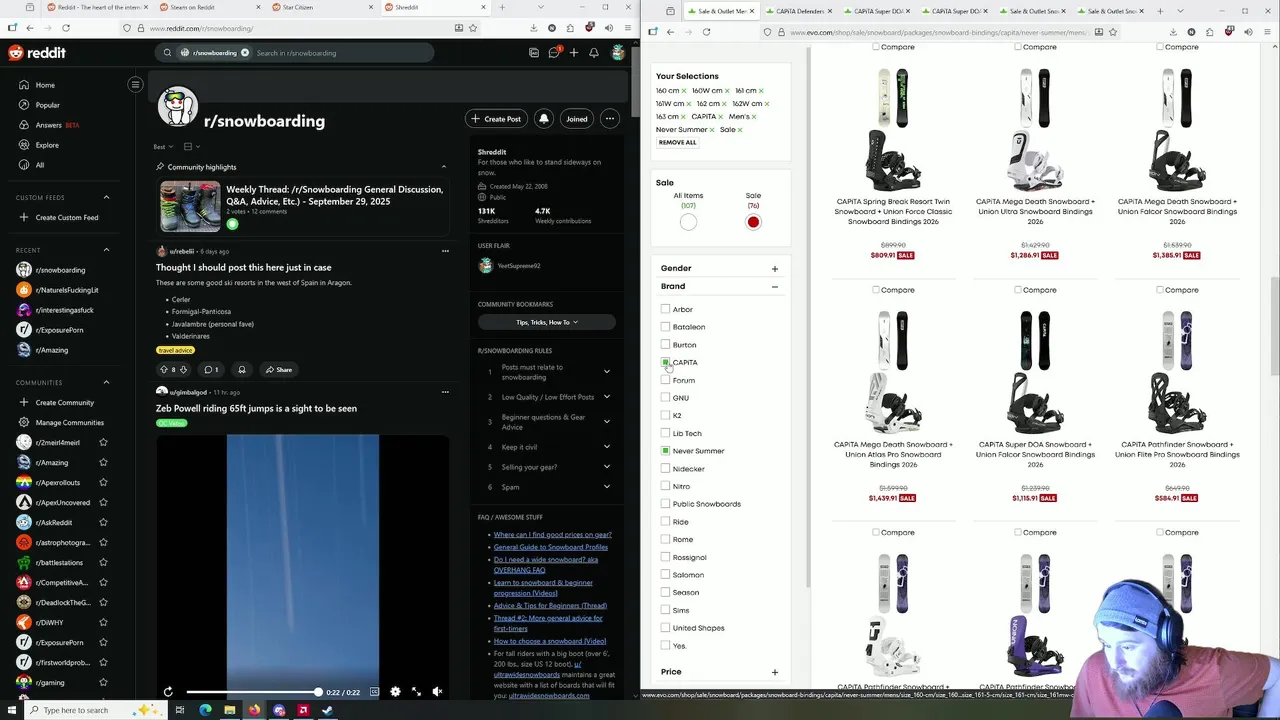Downvote the 'Thought I should post this' post
1280x720 pixels.
tap(183, 370)
